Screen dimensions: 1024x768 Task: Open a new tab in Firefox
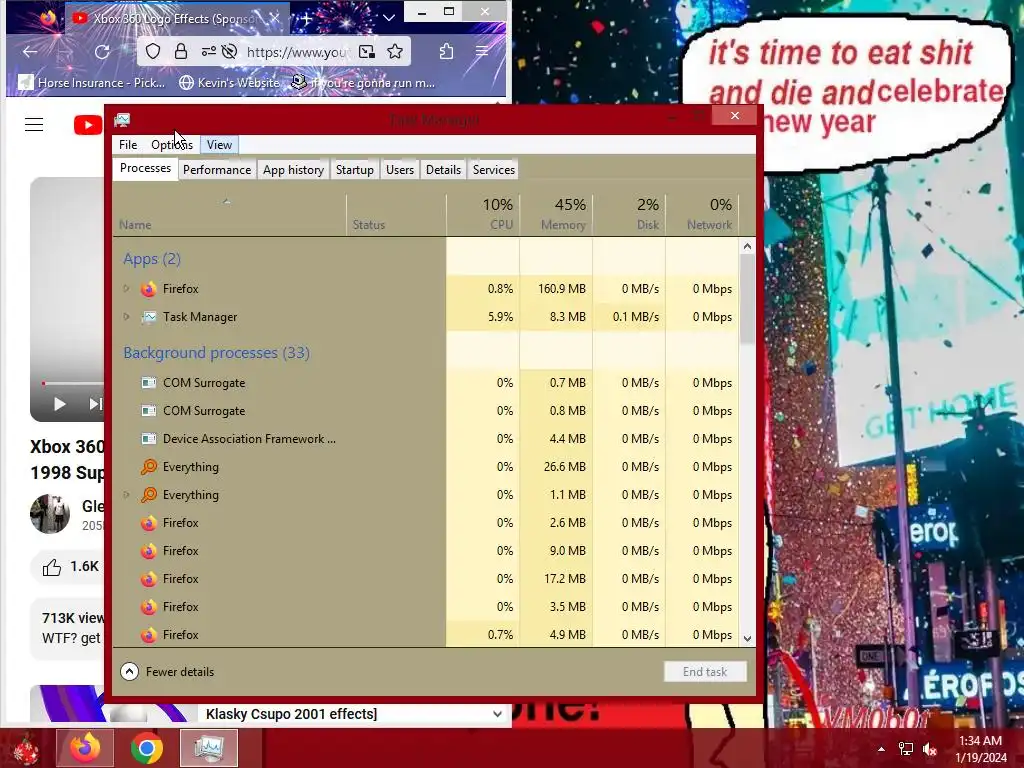306,18
